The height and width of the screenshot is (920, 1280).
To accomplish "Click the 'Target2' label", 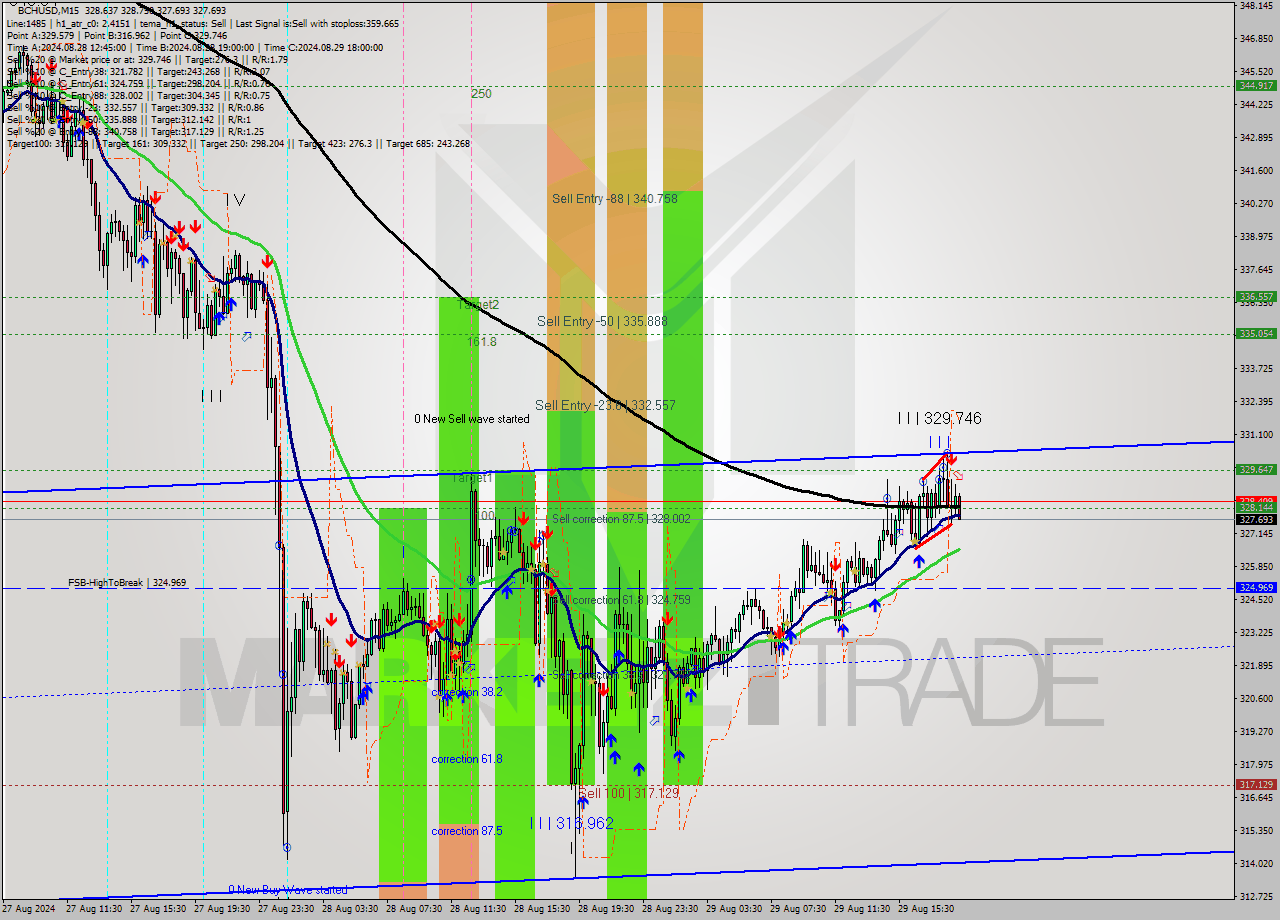I will click(x=479, y=304).
